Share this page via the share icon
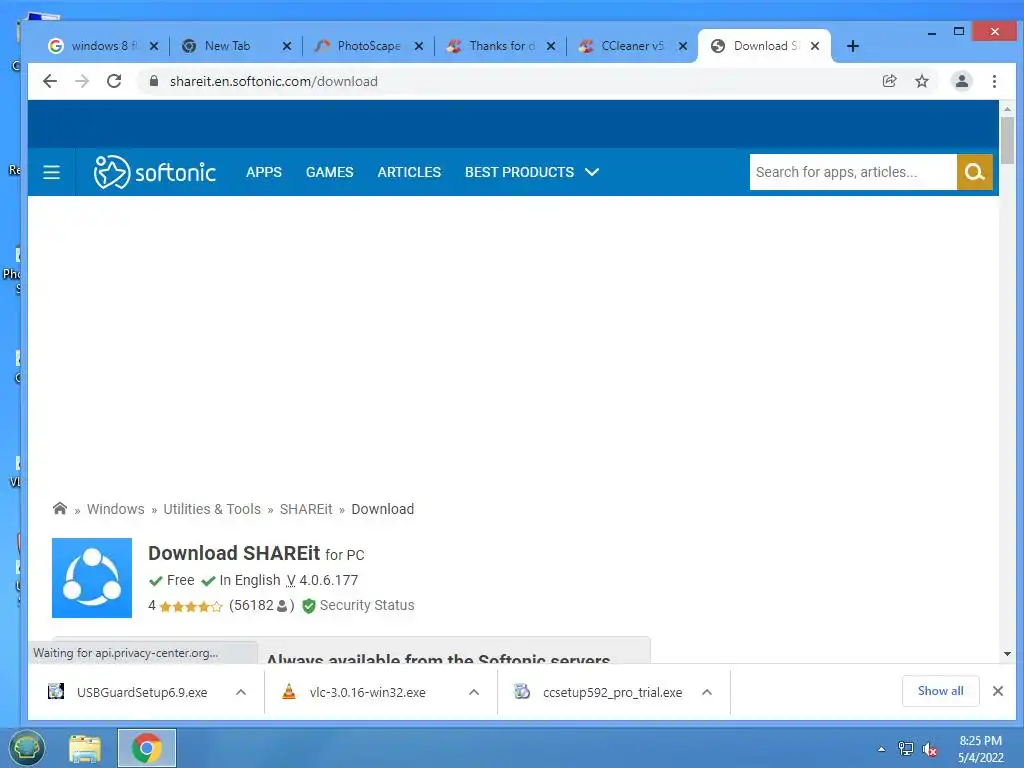The width and height of the screenshot is (1024, 768). [x=889, y=81]
